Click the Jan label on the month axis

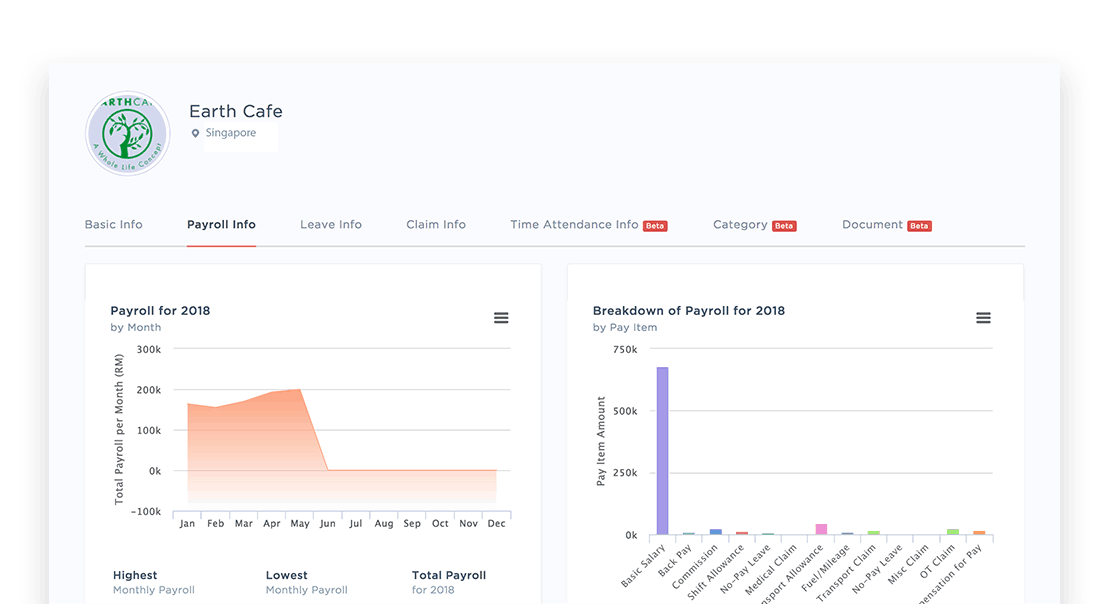click(x=187, y=523)
